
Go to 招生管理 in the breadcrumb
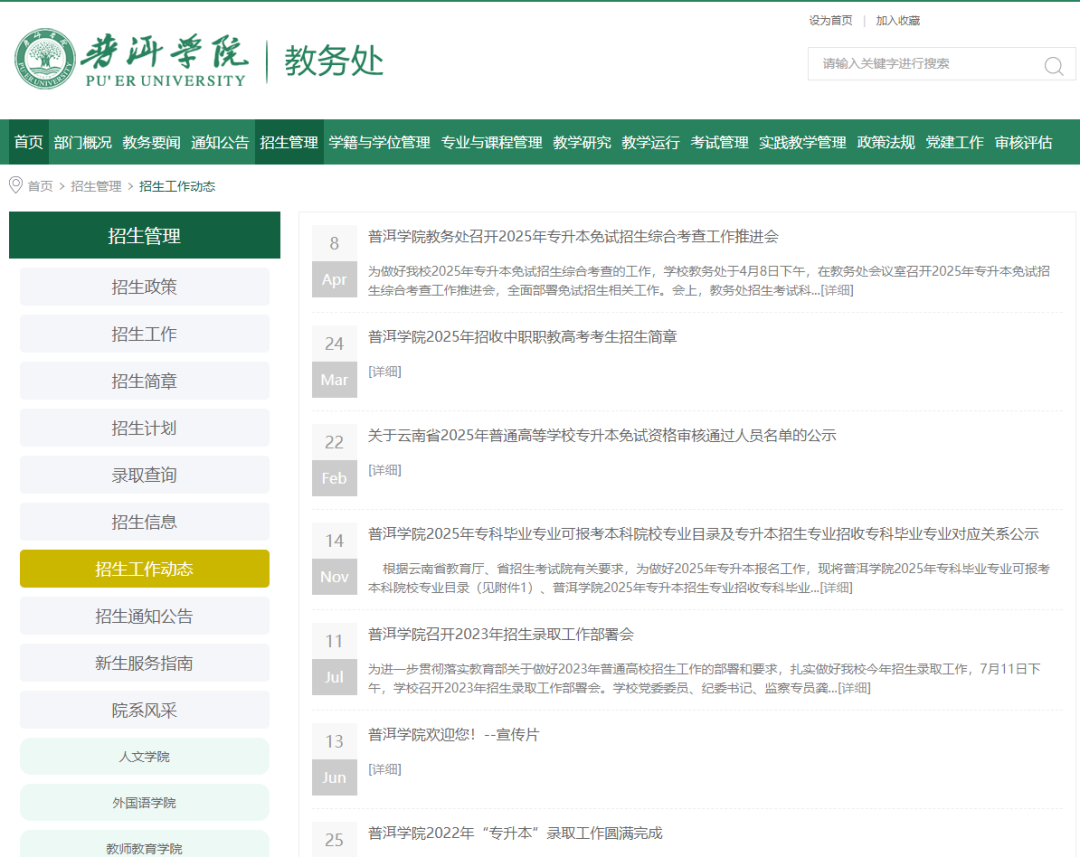click(x=96, y=186)
